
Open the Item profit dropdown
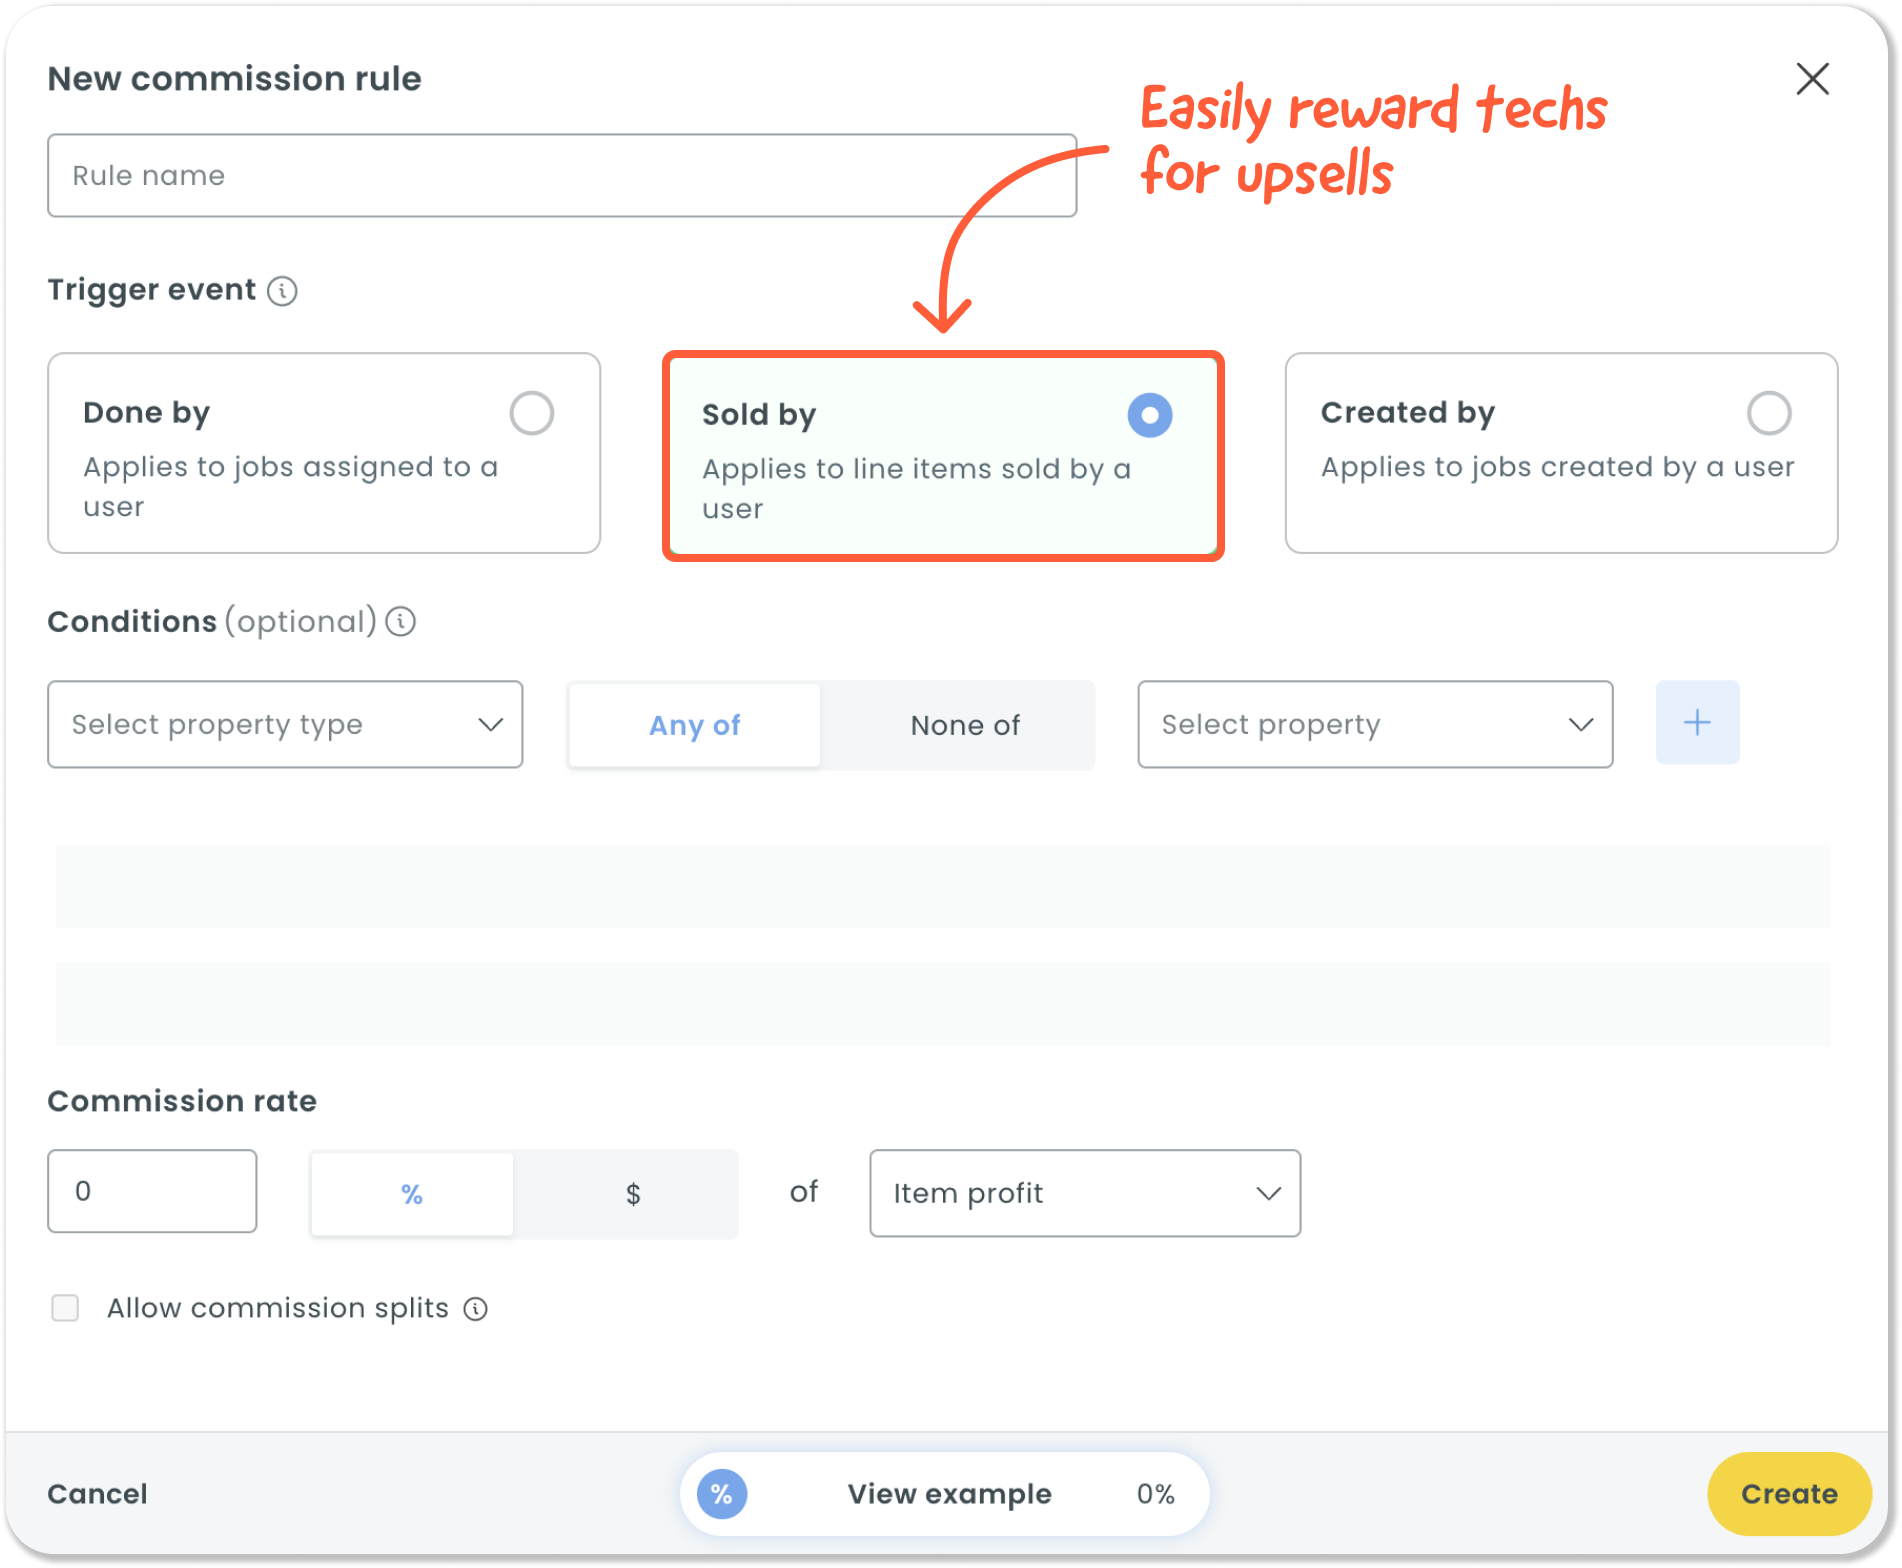1085,1193
